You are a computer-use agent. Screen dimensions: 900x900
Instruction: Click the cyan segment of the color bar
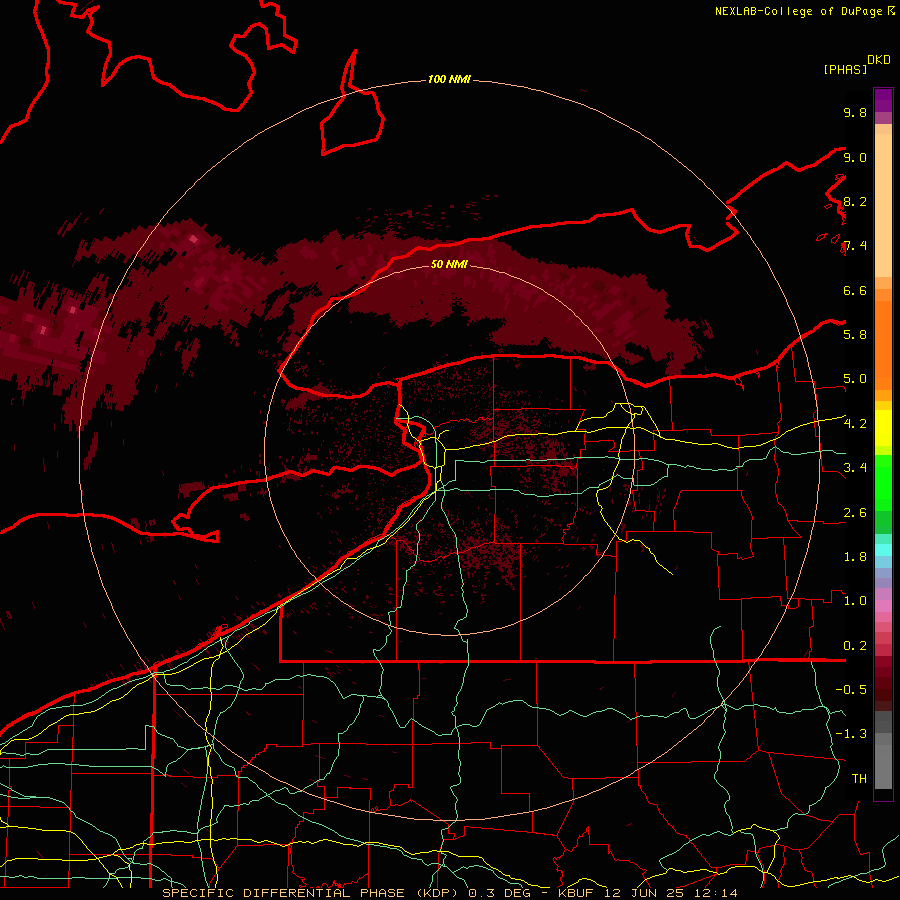click(883, 550)
